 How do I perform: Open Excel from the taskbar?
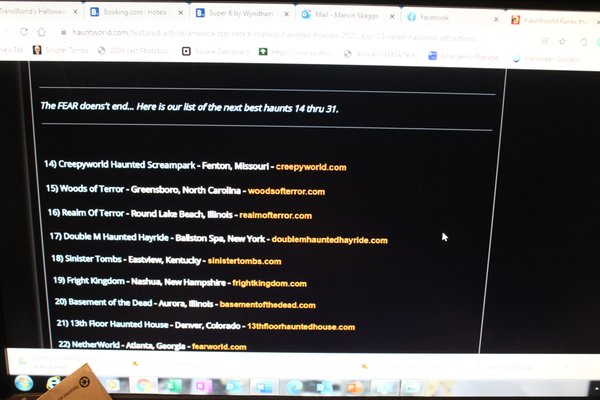click(171, 385)
